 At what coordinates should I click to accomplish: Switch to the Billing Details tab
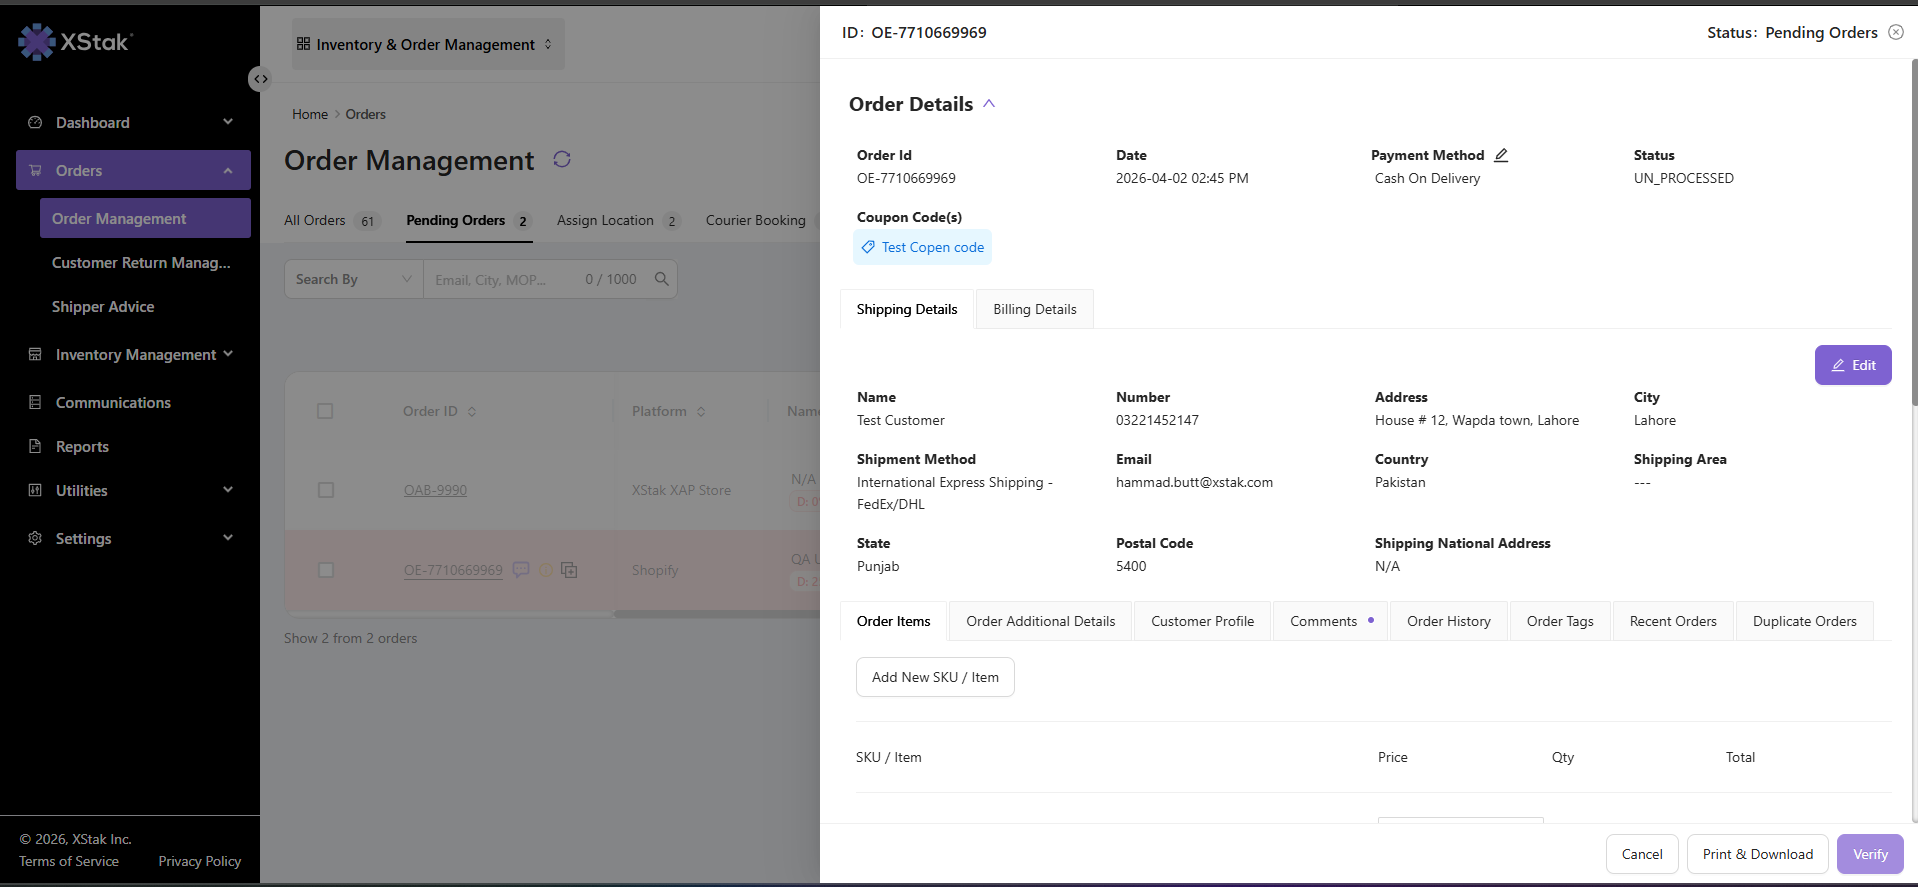point(1035,309)
